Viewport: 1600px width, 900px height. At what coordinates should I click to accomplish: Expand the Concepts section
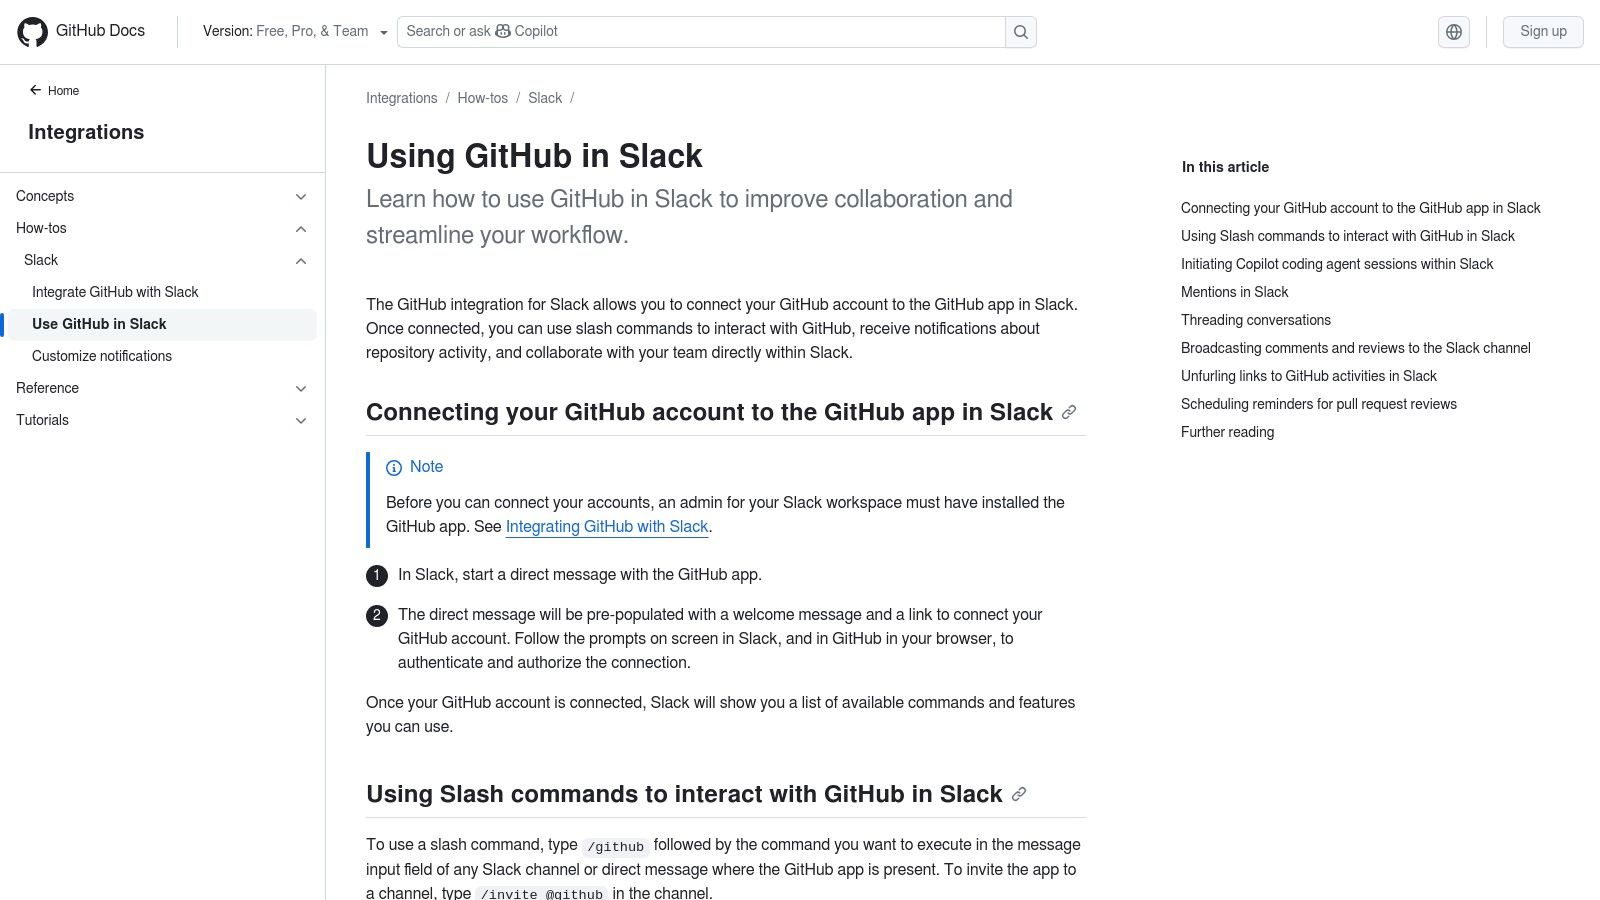click(300, 196)
